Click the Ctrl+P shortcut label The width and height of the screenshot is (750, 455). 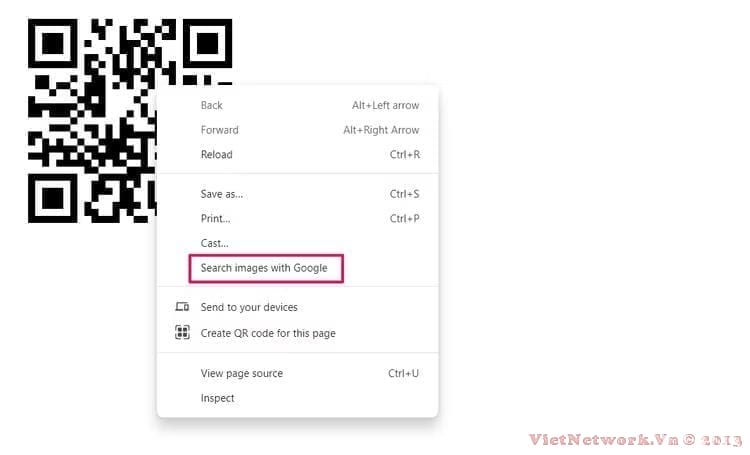coord(405,219)
